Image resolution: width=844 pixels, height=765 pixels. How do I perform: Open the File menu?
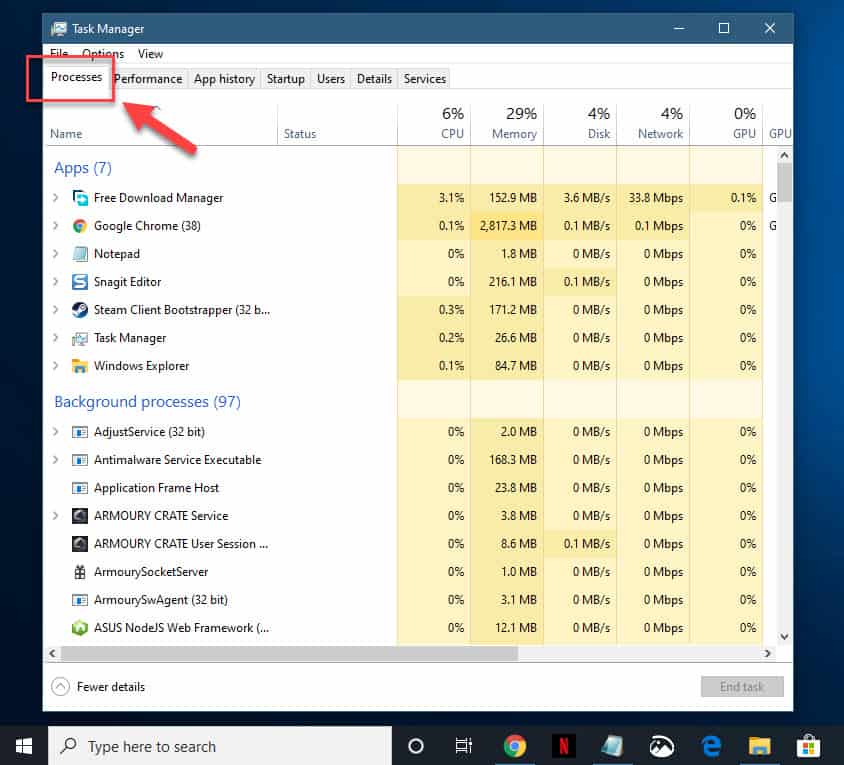pos(59,53)
